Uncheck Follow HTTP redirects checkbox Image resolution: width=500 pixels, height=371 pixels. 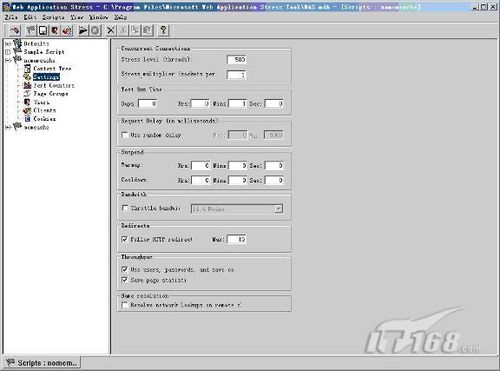(125, 239)
